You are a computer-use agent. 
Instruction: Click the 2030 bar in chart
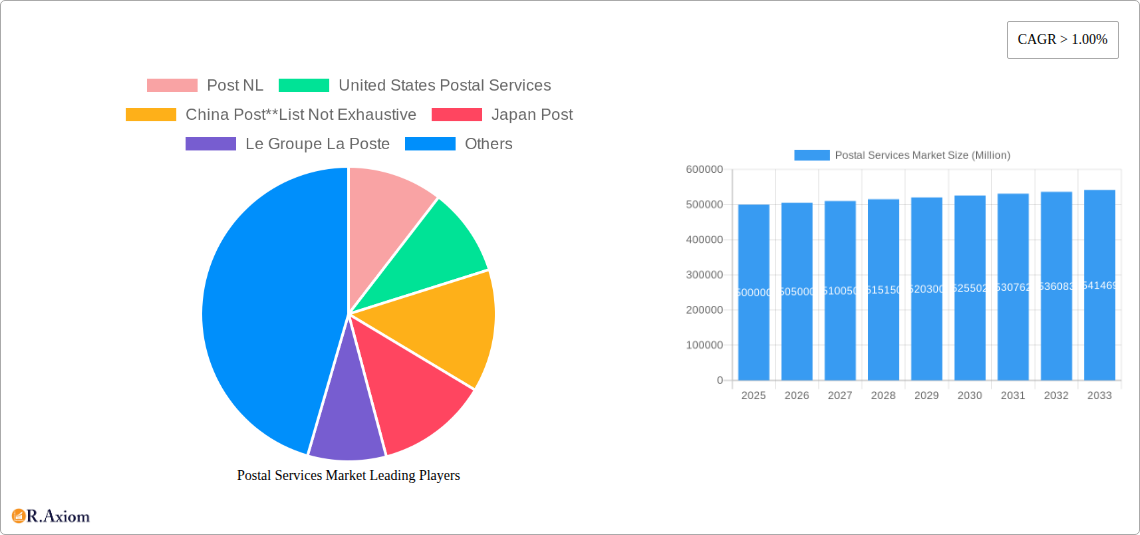[970, 288]
